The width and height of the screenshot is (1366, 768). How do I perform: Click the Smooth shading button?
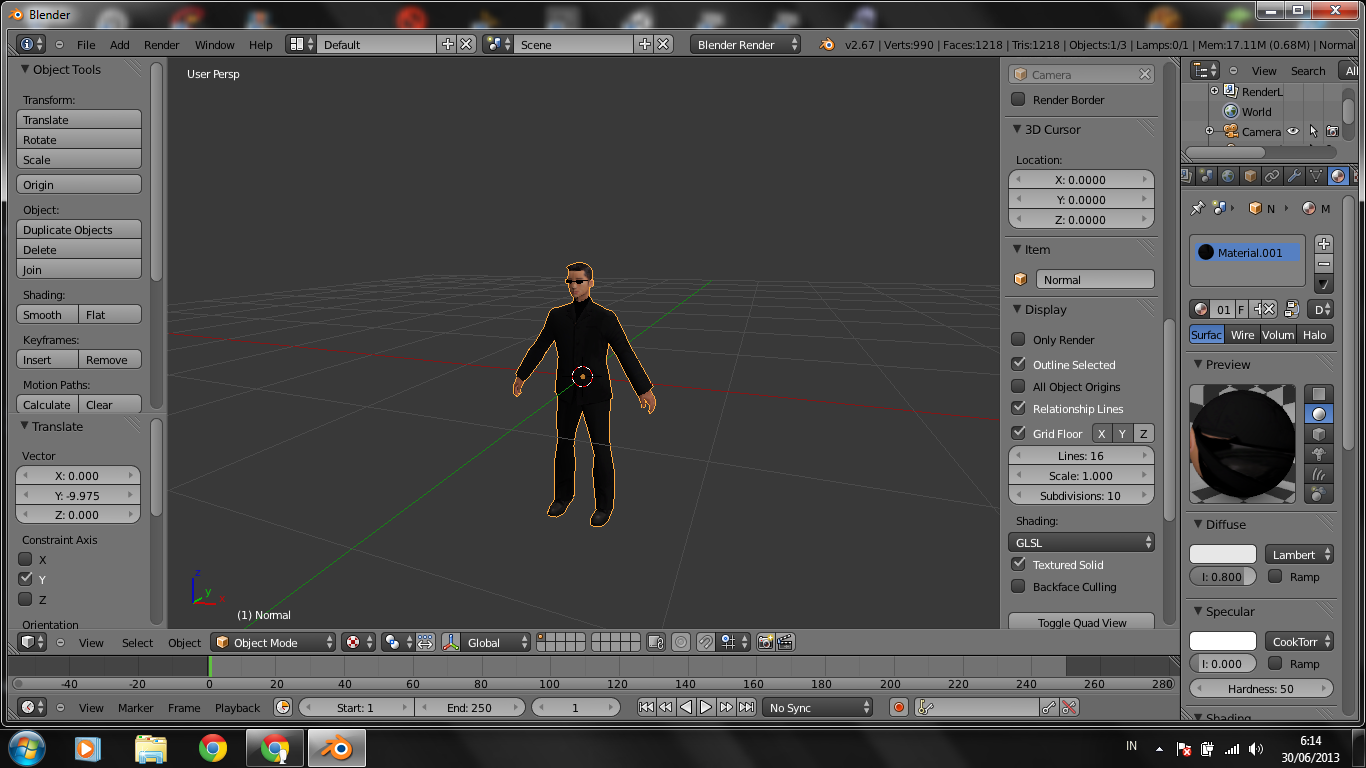47,315
